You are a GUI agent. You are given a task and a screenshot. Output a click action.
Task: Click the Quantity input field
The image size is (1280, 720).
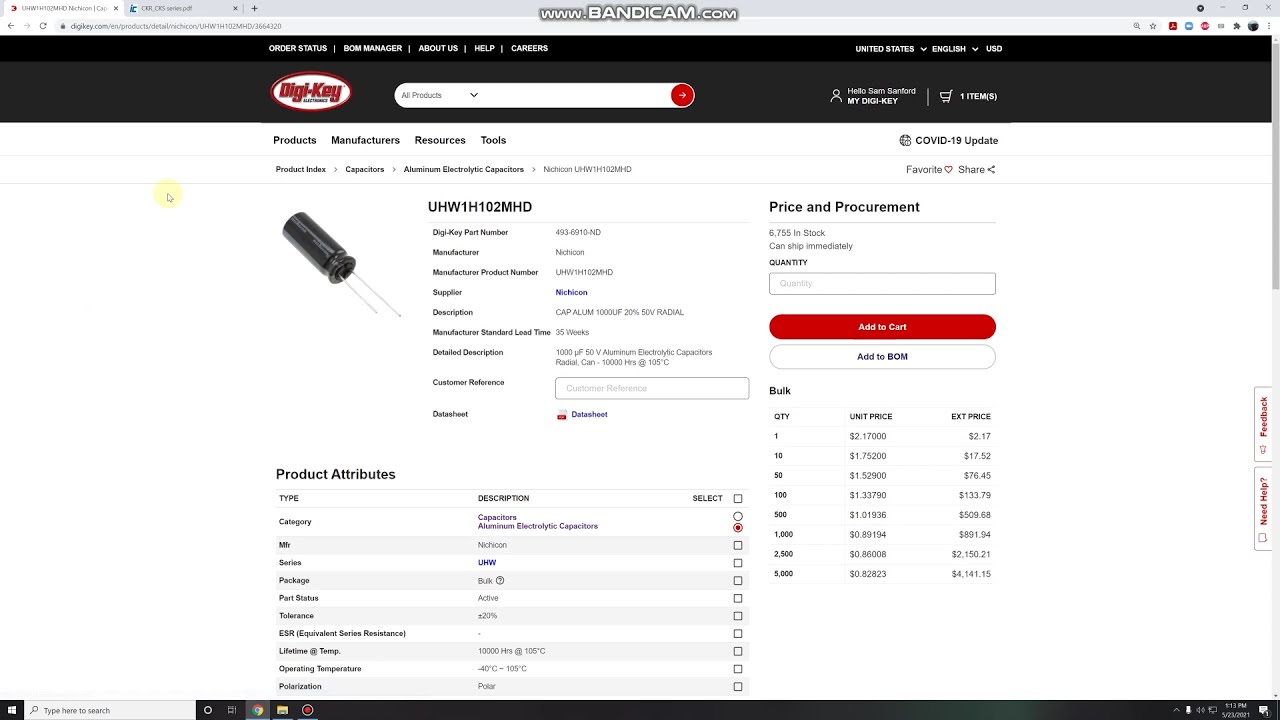(882, 283)
